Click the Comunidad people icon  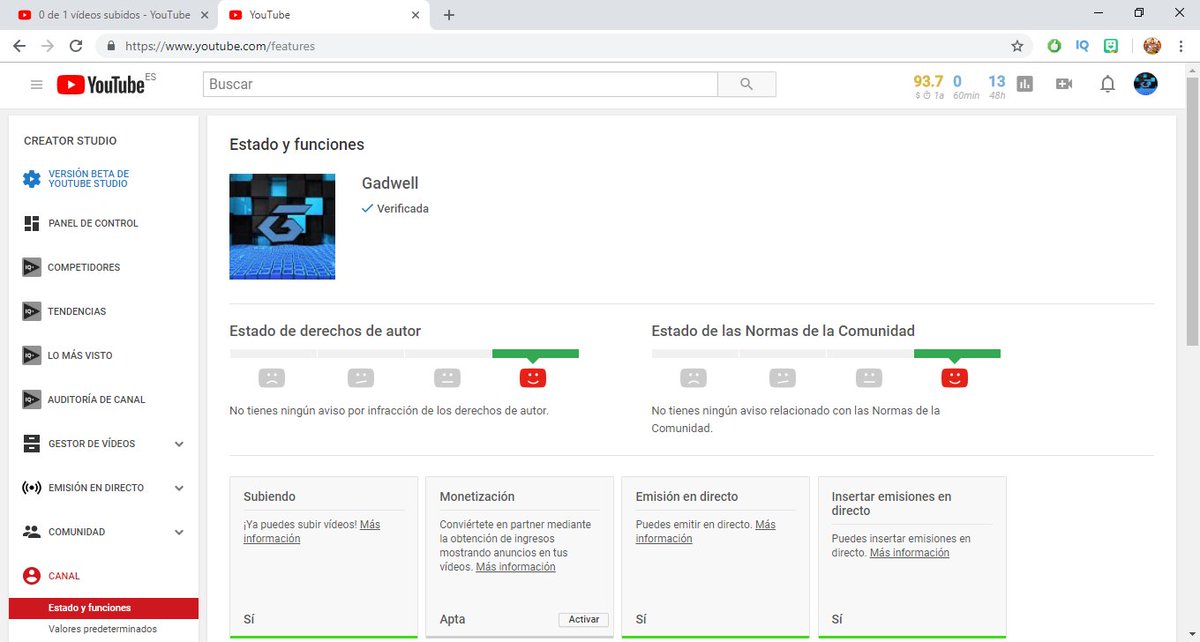(x=31, y=532)
